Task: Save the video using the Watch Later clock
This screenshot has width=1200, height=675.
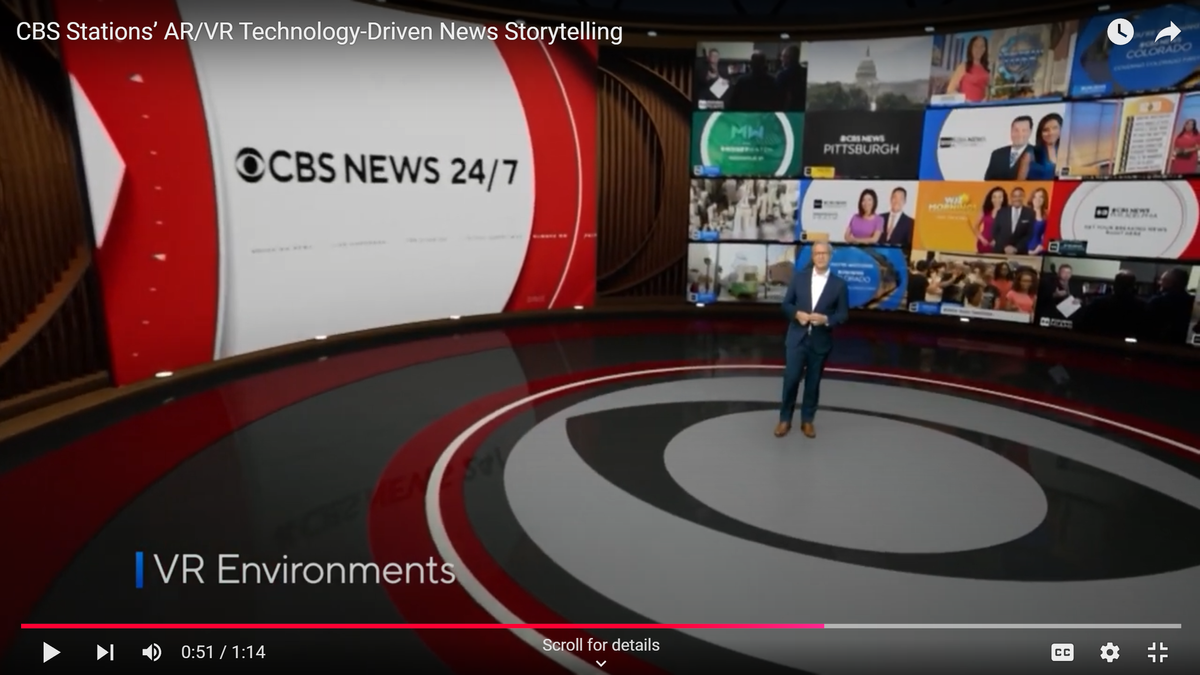Action: coord(1119,31)
